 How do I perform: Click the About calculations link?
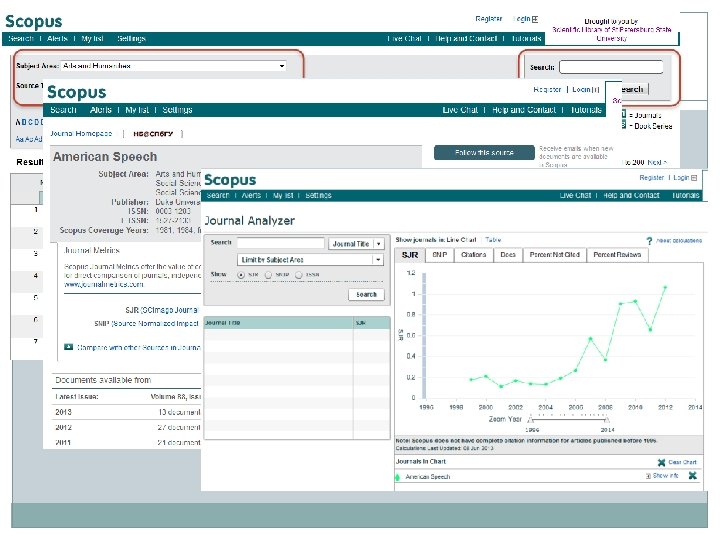coord(679,241)
